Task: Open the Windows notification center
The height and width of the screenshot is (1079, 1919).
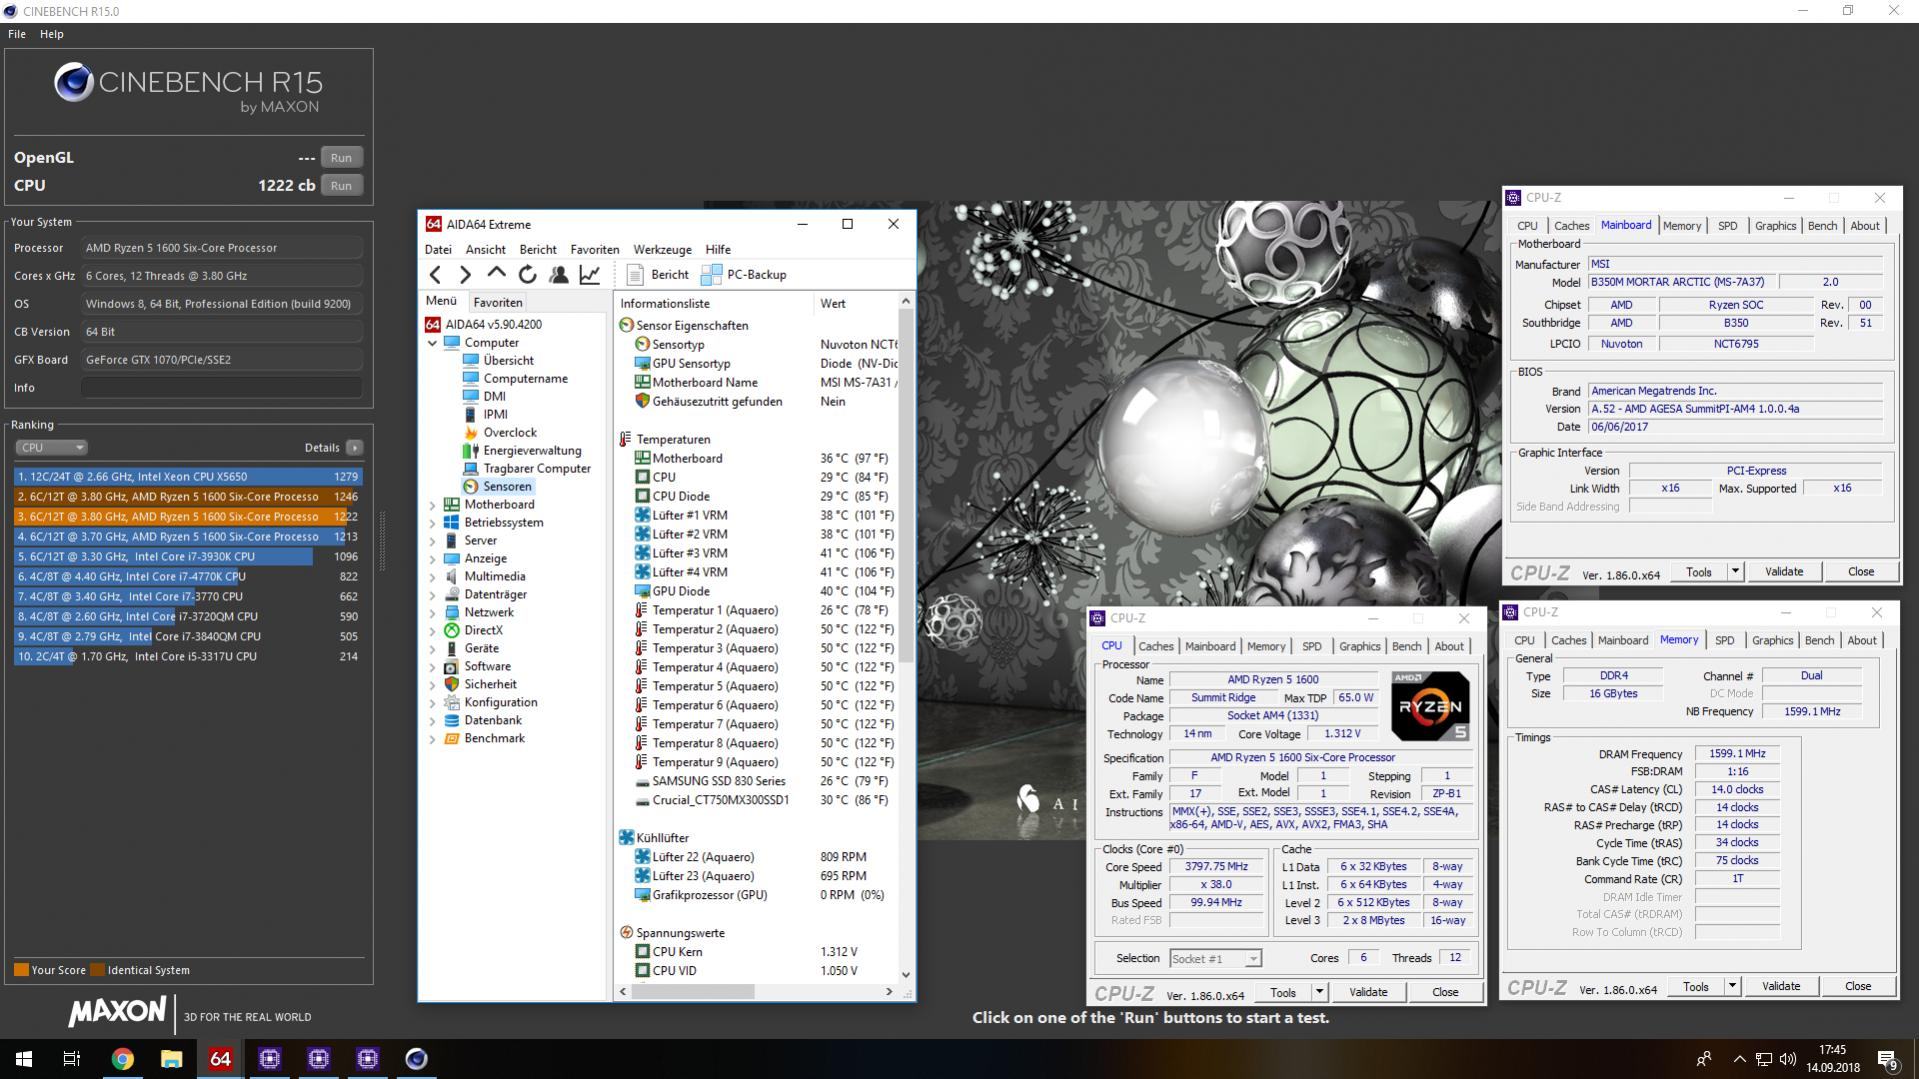Action: click(x=1888, y=1059)
